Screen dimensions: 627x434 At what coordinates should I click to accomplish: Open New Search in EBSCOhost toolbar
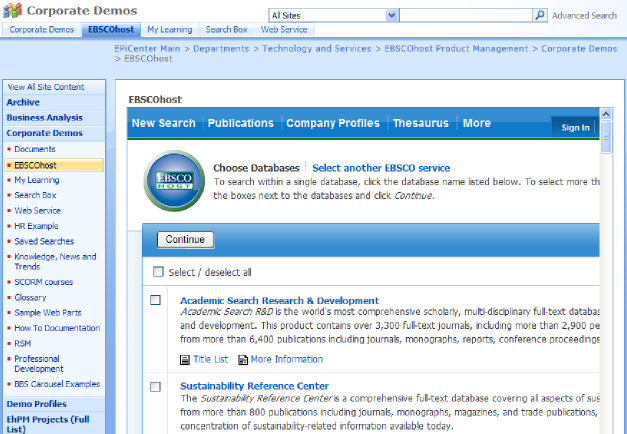[164, 123]
